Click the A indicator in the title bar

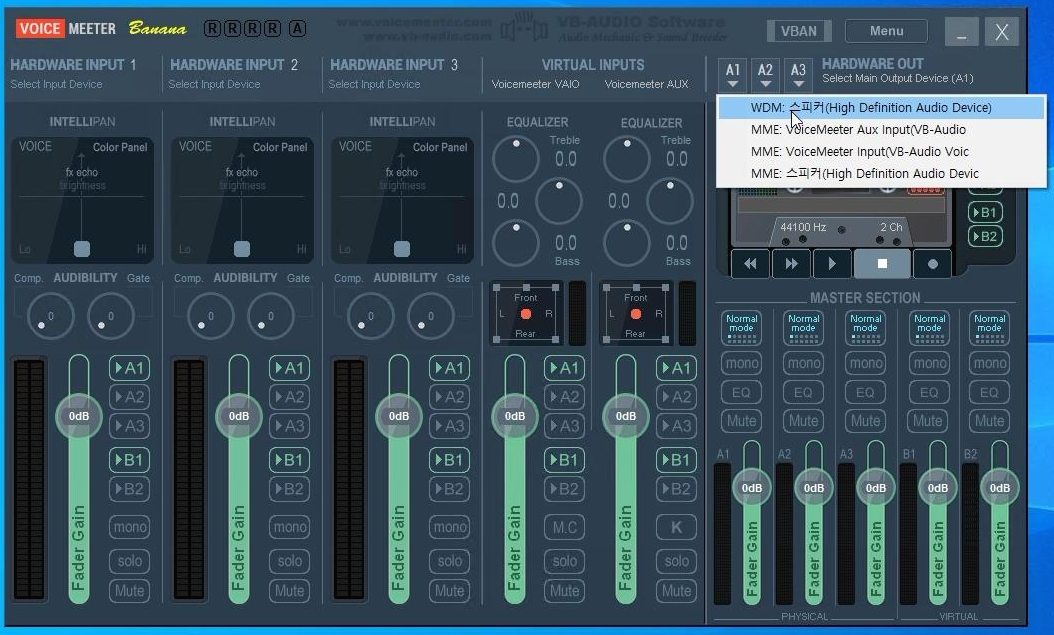click(297, 28)
